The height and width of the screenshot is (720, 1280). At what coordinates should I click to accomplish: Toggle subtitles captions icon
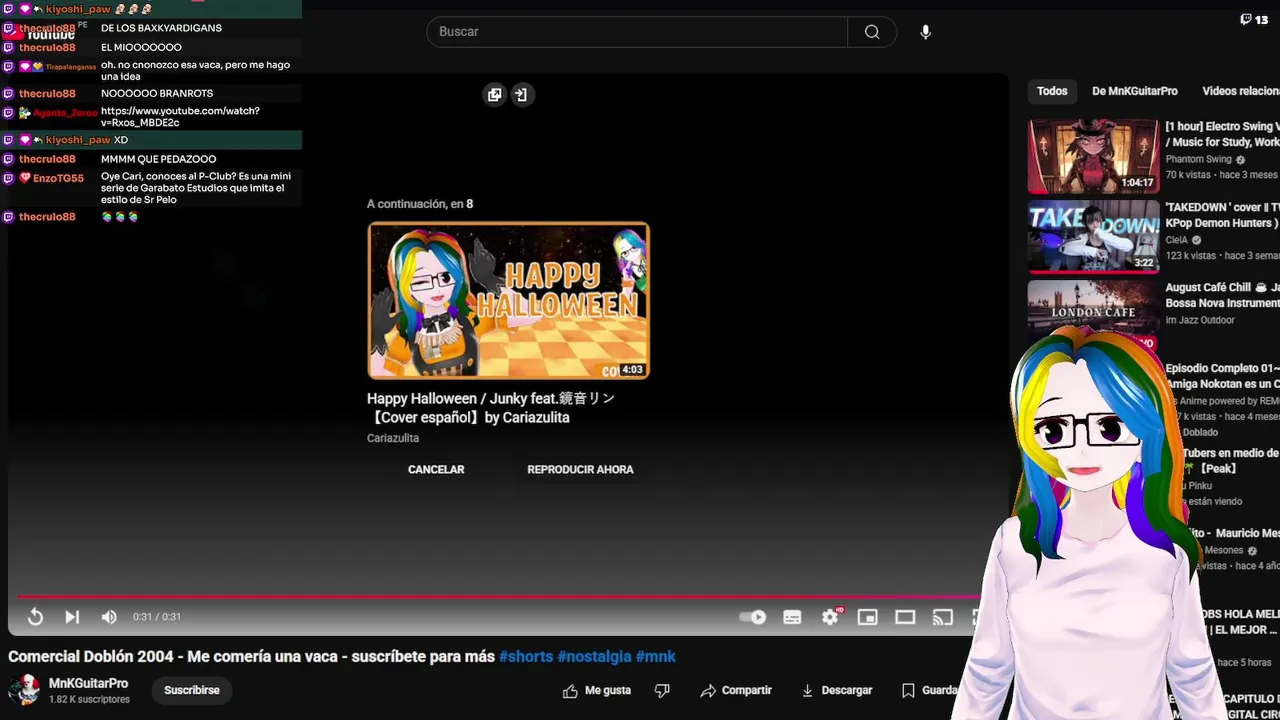coord(792,617)
